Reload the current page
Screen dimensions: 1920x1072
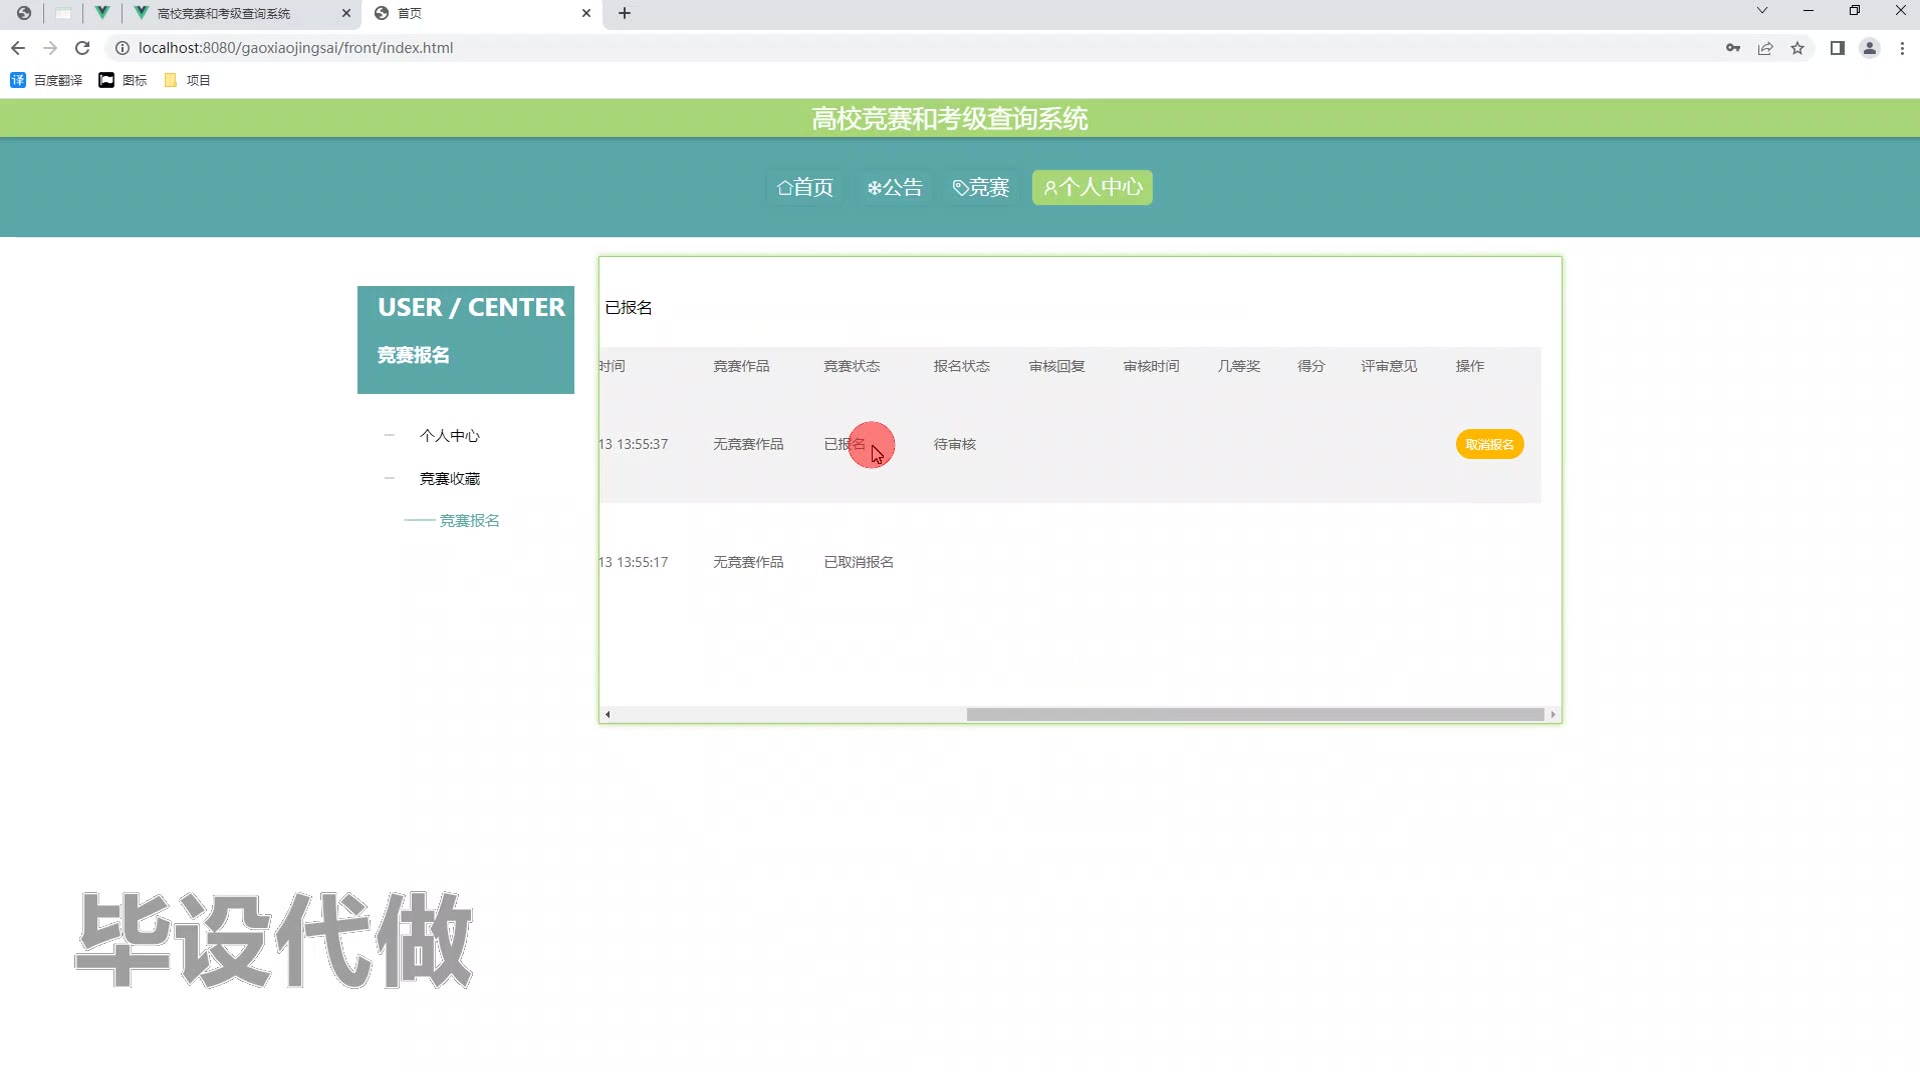point(83,48)
